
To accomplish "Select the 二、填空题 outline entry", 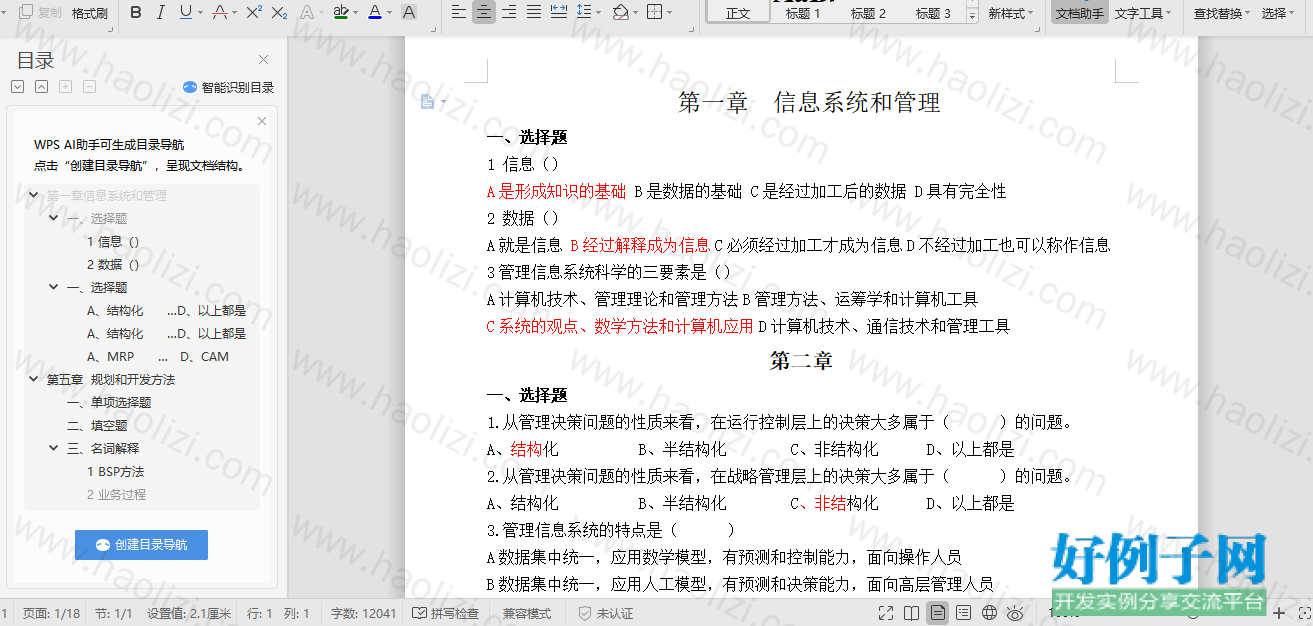I will 97,426.
